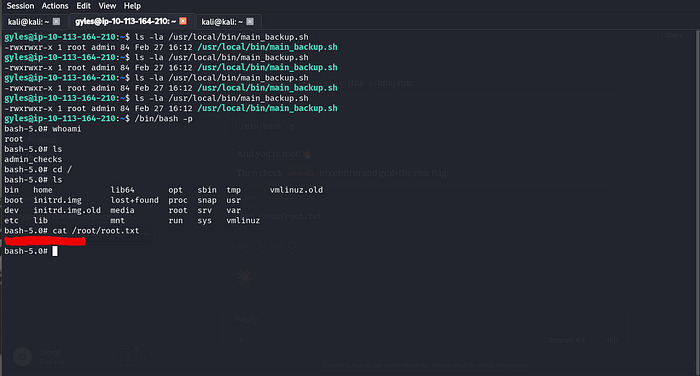Image resolution: width=700 pixels, height=376 pixels.
Task: Click 'initrd.img.old' in the directory listing
Action: 67,210
